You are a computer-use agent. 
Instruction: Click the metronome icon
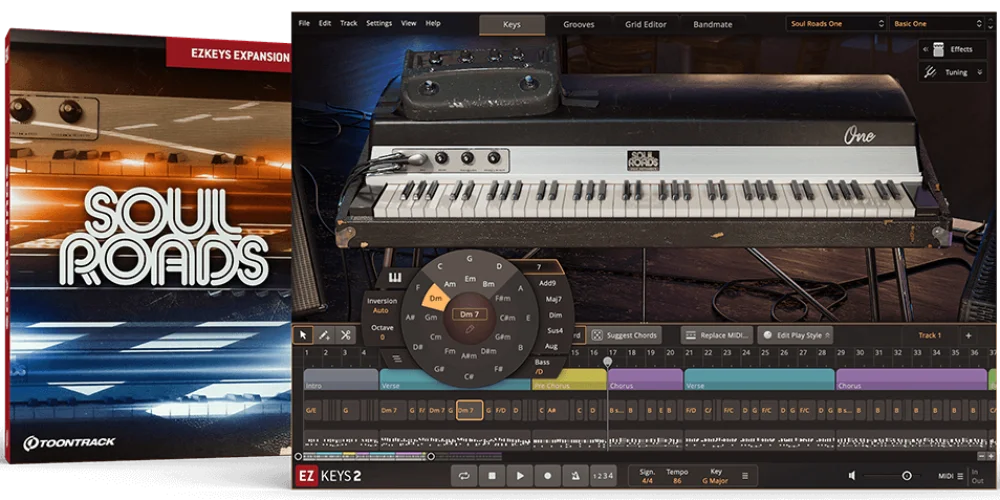[575, 476]
